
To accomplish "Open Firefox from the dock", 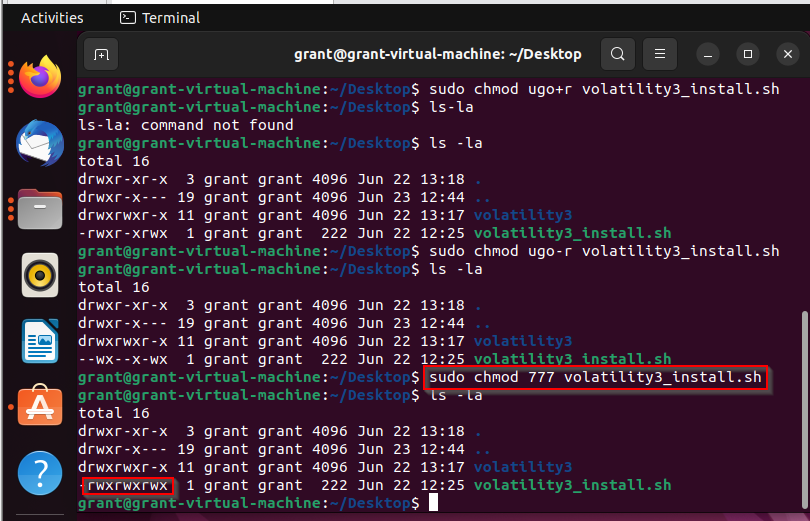I will coord(40,77).
